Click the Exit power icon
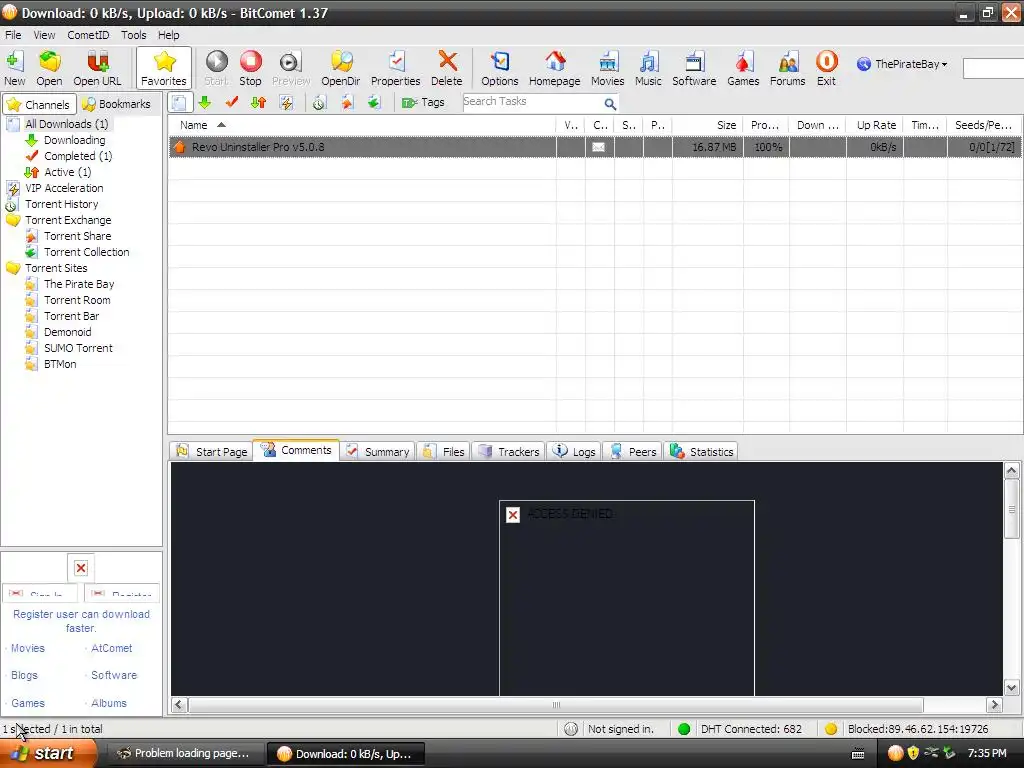The width and height of the screenshot is (1024, 768). [826, 68]
